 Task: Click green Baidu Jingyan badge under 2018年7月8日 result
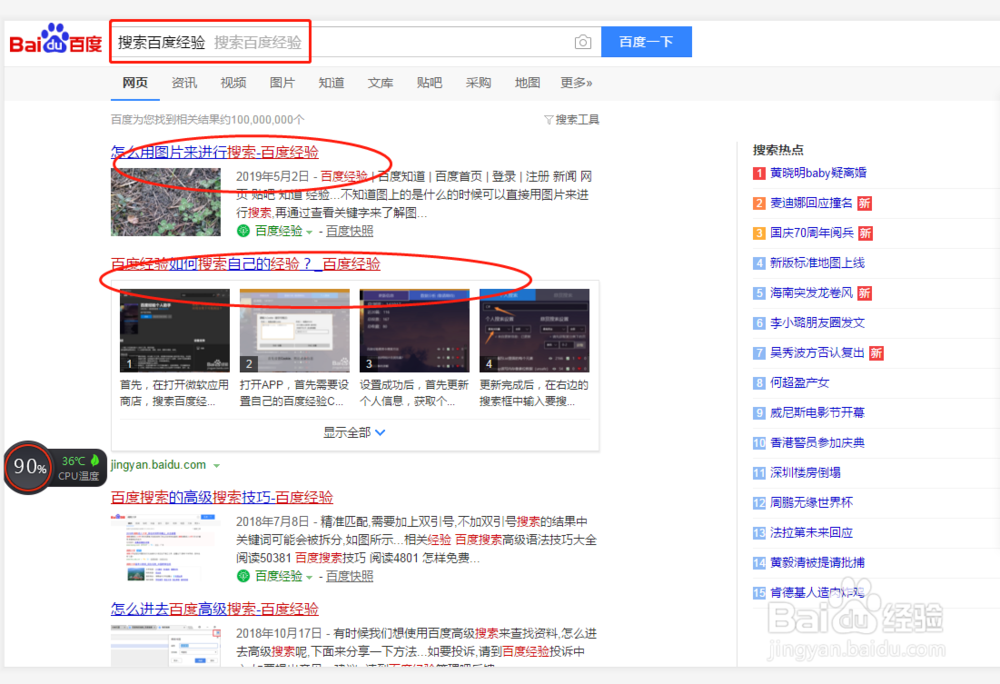(243, 576)
